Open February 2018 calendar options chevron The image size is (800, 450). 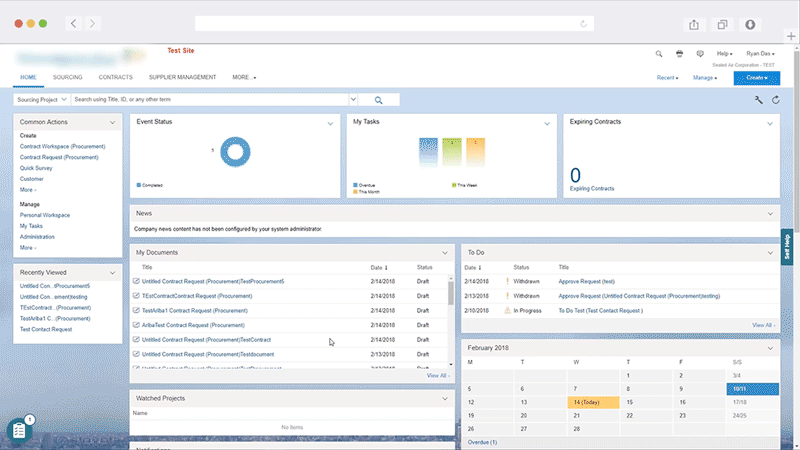(770, 348)
